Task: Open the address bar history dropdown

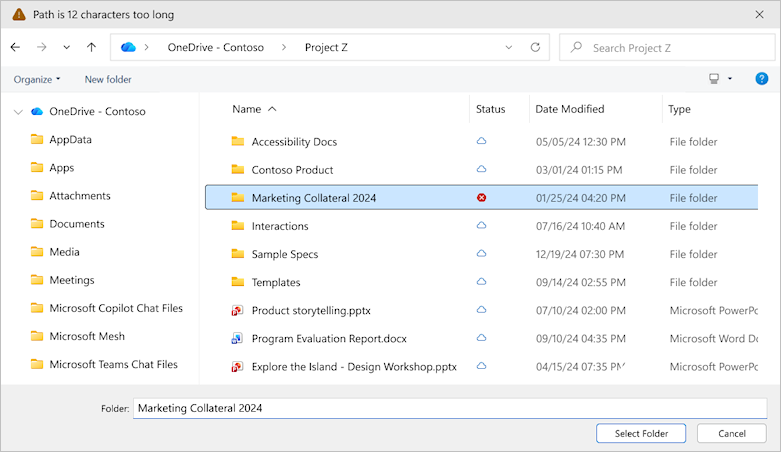Action: coord(509,47)
